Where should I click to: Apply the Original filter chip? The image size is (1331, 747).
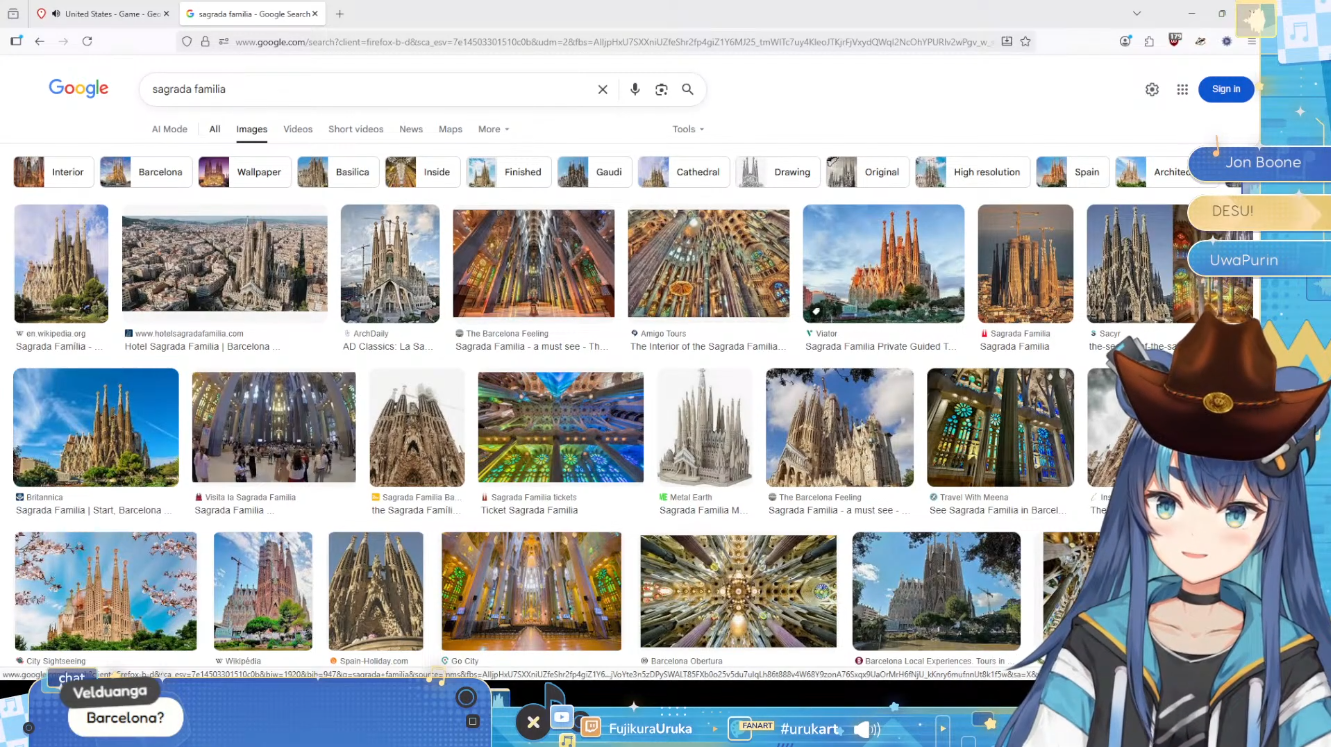click(868, 172)
